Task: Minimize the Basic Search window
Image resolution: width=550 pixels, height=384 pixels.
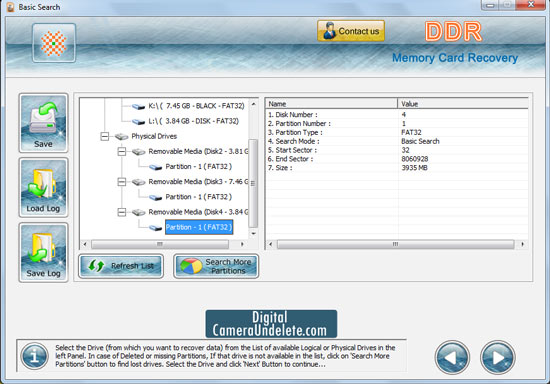Action: (x=490, y=5)
